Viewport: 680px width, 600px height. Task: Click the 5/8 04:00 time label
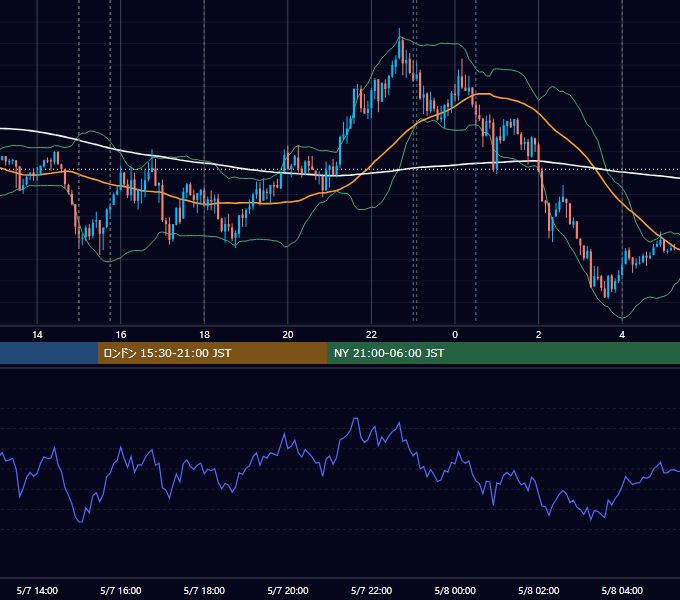(622, 590)
